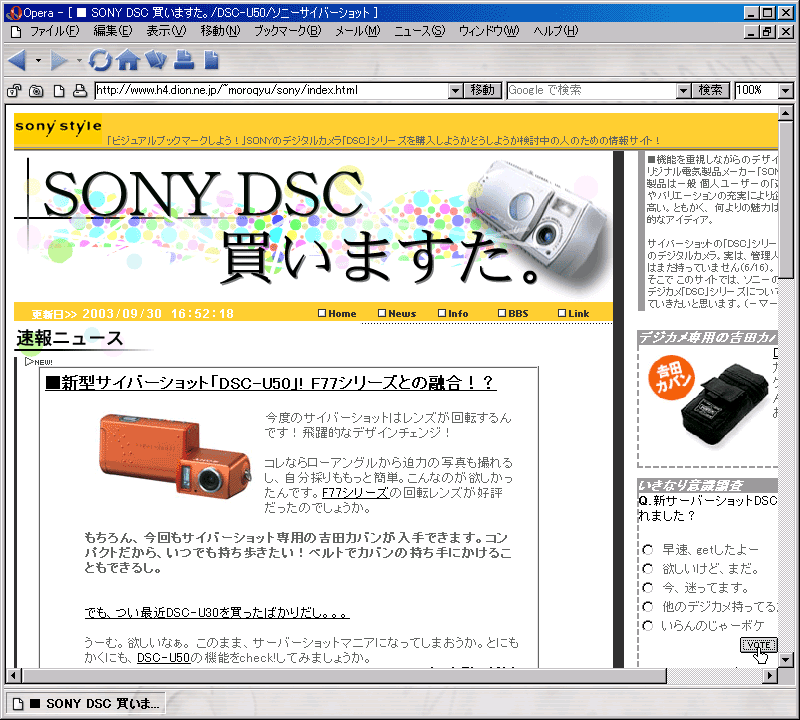Click the horizontal scrollbar left arrow
The image size is (800, 720).
(14, 676)
